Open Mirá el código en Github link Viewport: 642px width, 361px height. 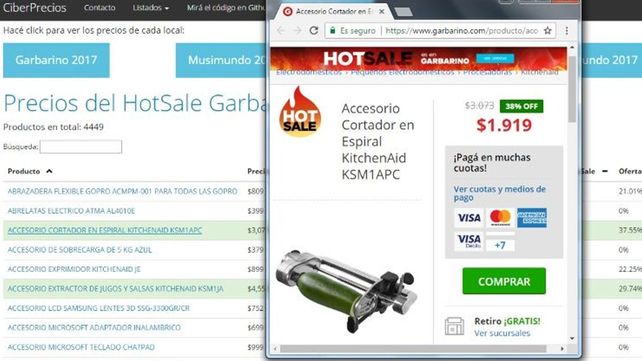[x=226, y=7]
